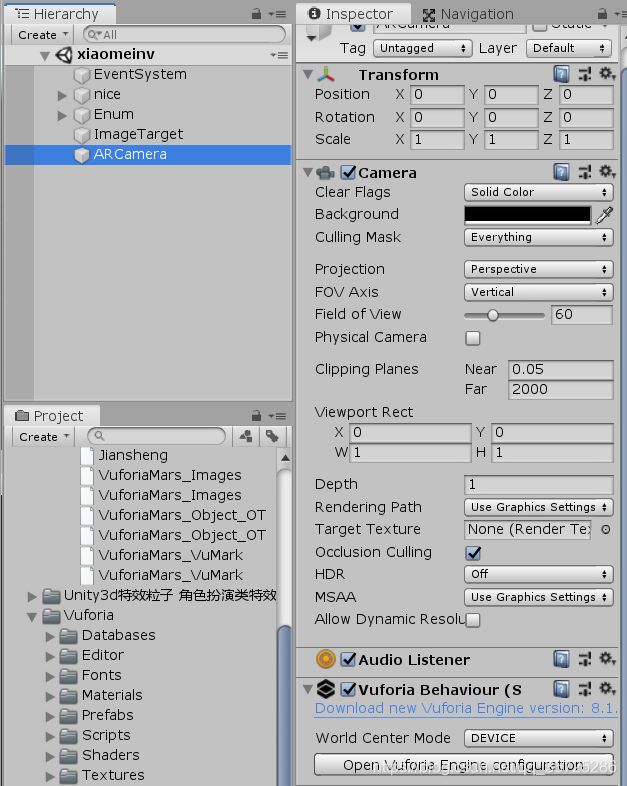
Task: Open Audio Listener gear menu
Action: click(x=607, y=659)
